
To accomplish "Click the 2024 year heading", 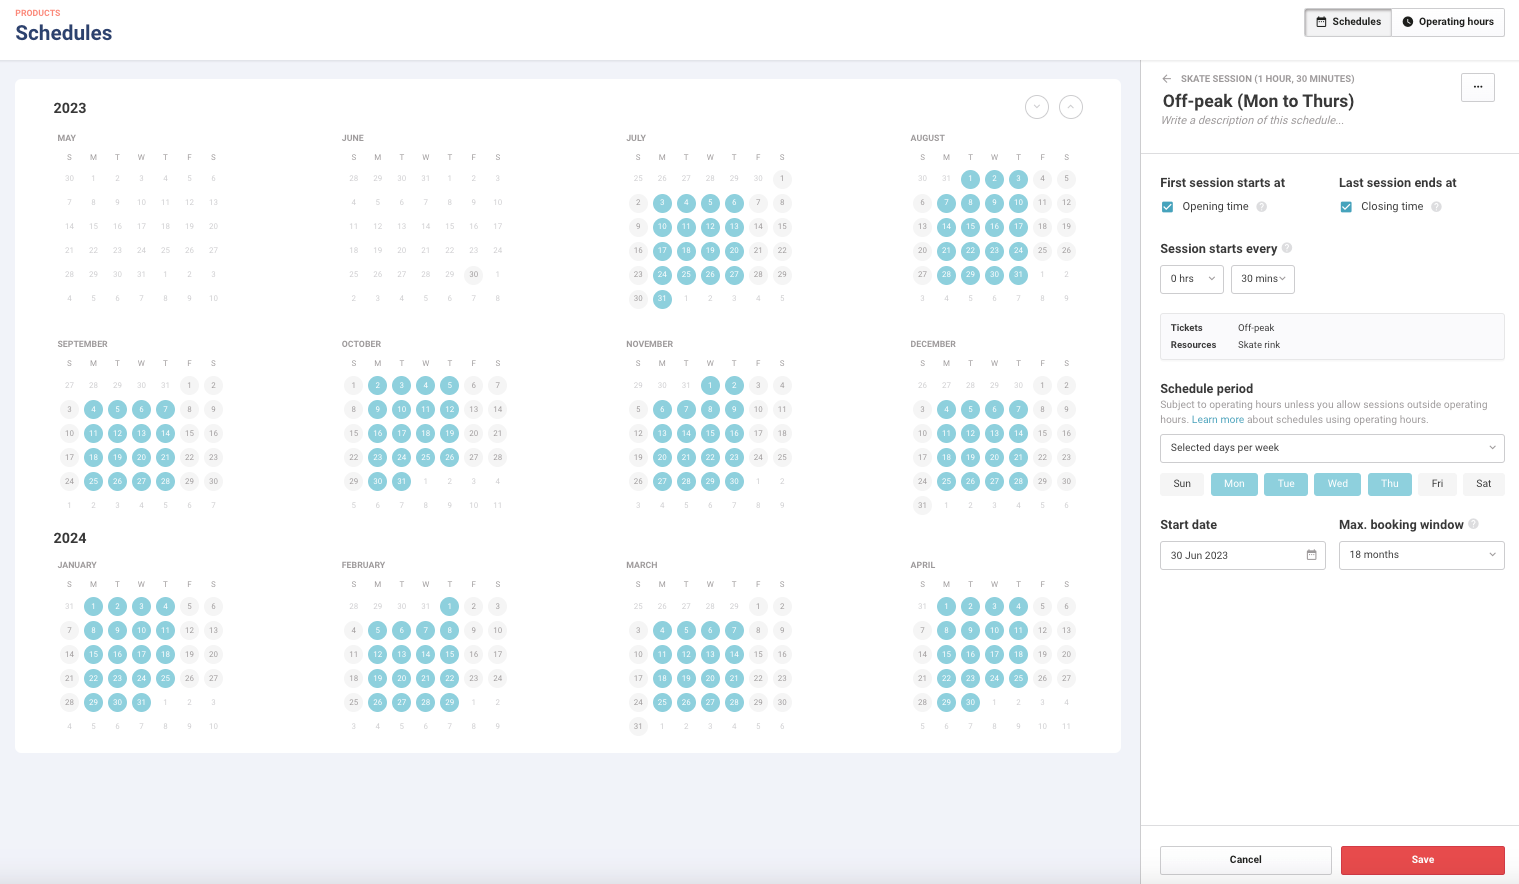I will [70, 538].
